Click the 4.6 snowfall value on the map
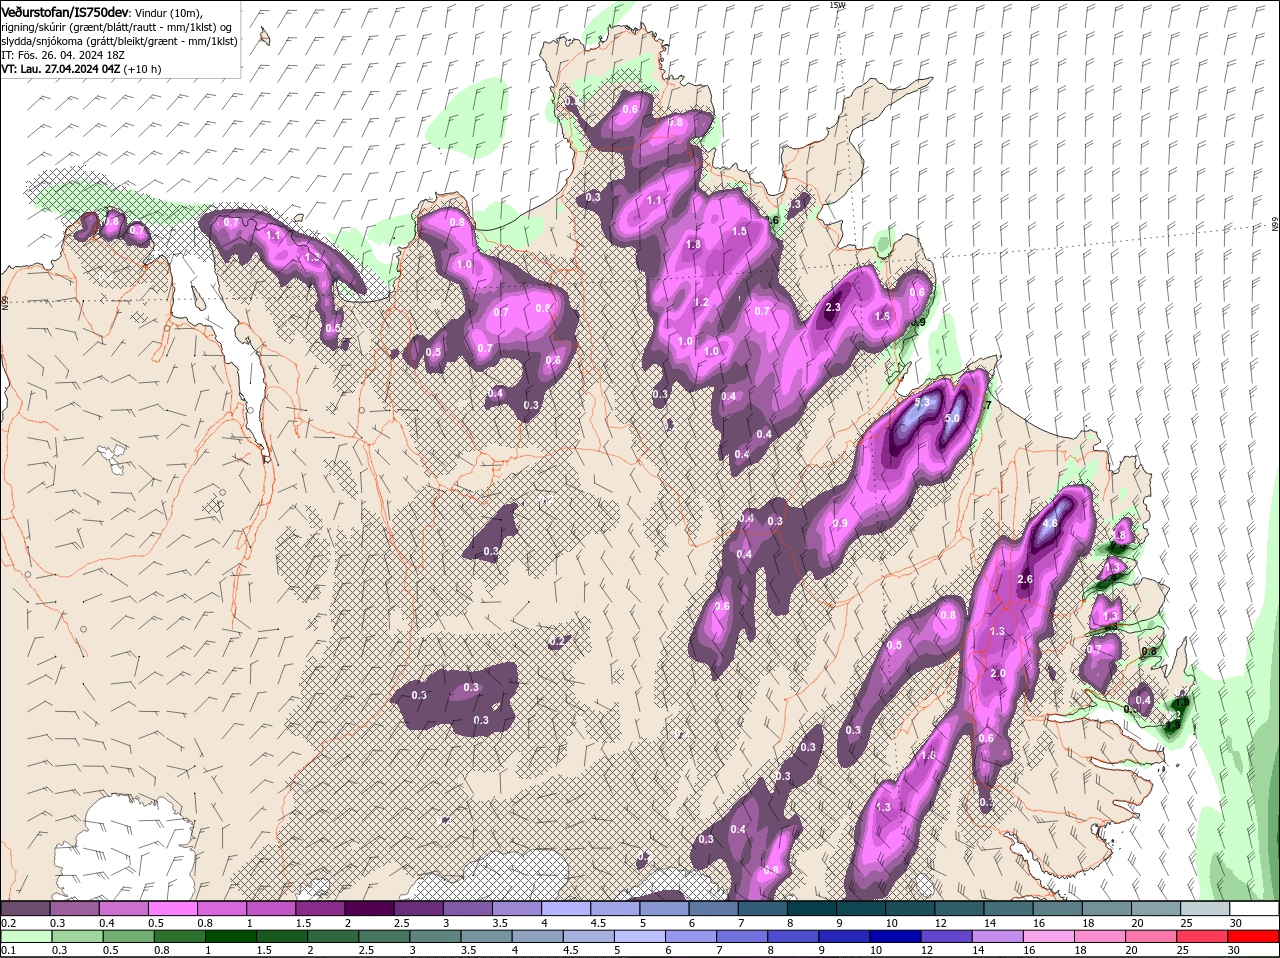The height and width of the screenshot is (958, 1280). point(1050,523)
